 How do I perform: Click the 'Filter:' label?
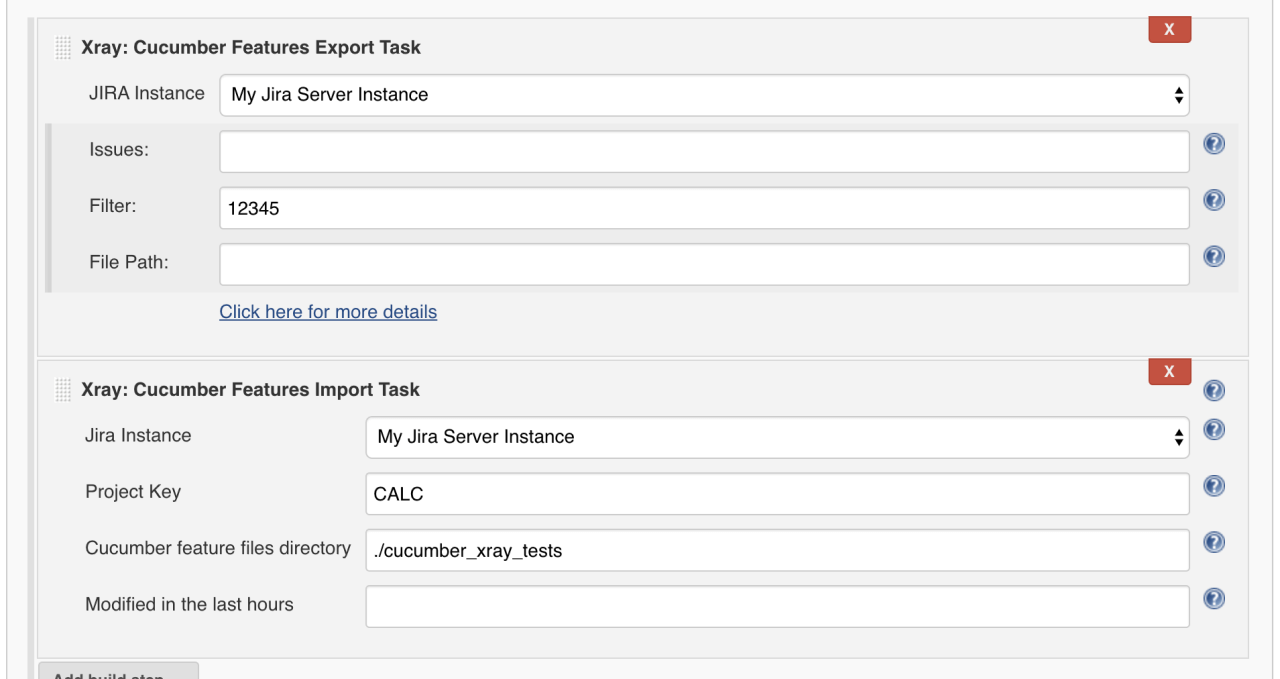tap(113, 206)
